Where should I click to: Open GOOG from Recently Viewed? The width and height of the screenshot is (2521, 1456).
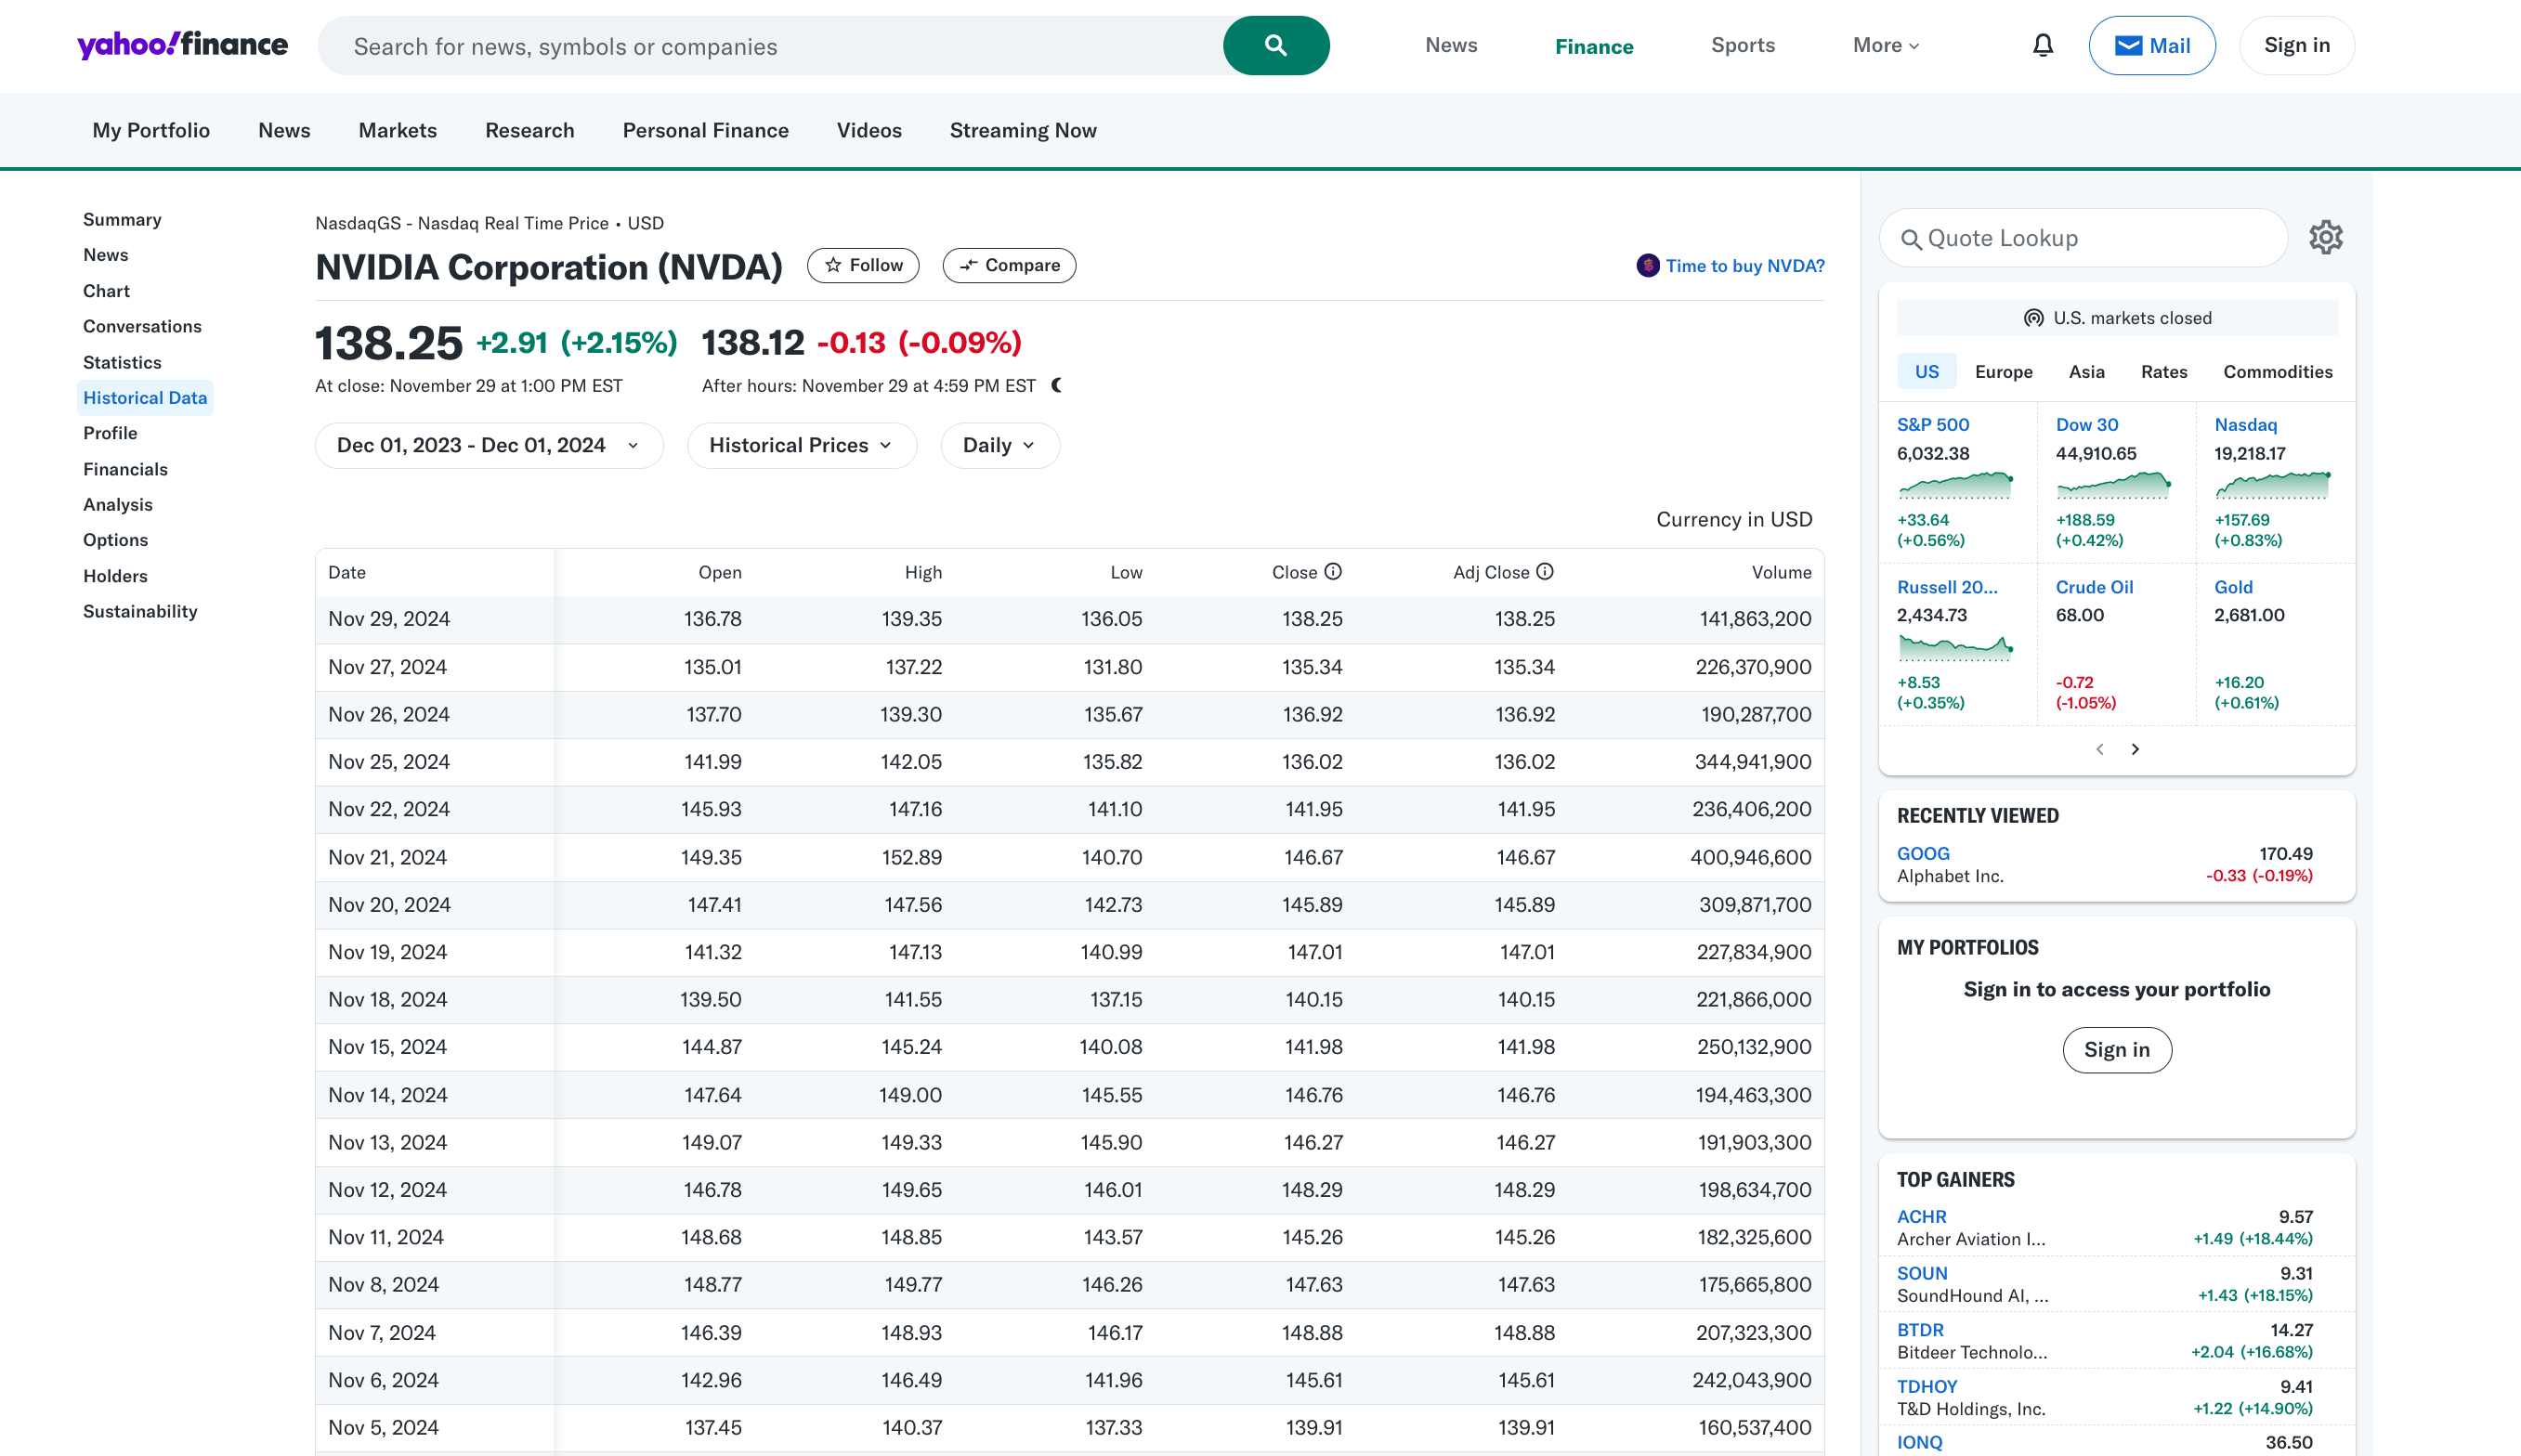pyautogui.click(x=1923, y=853)
